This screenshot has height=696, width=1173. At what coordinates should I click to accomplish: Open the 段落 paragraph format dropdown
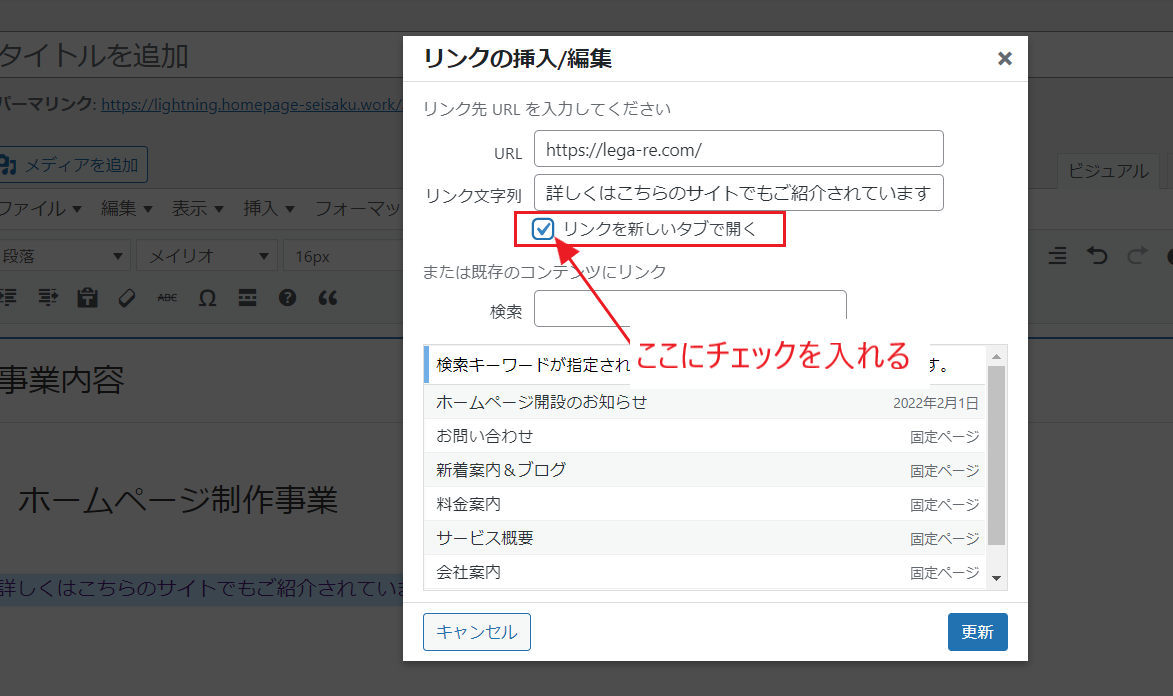(65, 256)
